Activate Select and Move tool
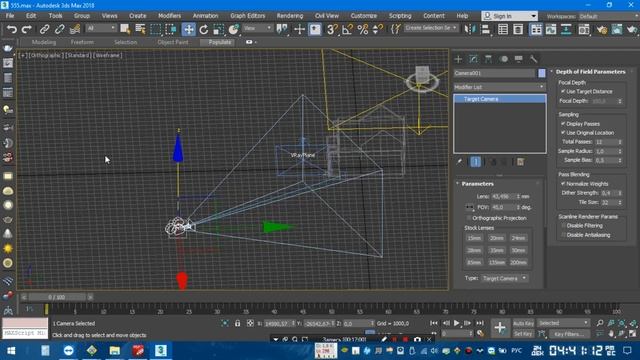640x360 pixels. pyautogui.click(x=189, y=29)
